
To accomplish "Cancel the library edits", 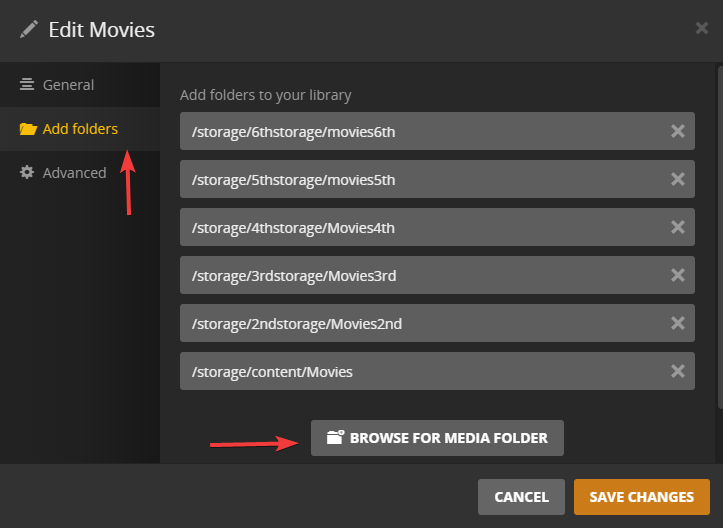I will (521, 497).
